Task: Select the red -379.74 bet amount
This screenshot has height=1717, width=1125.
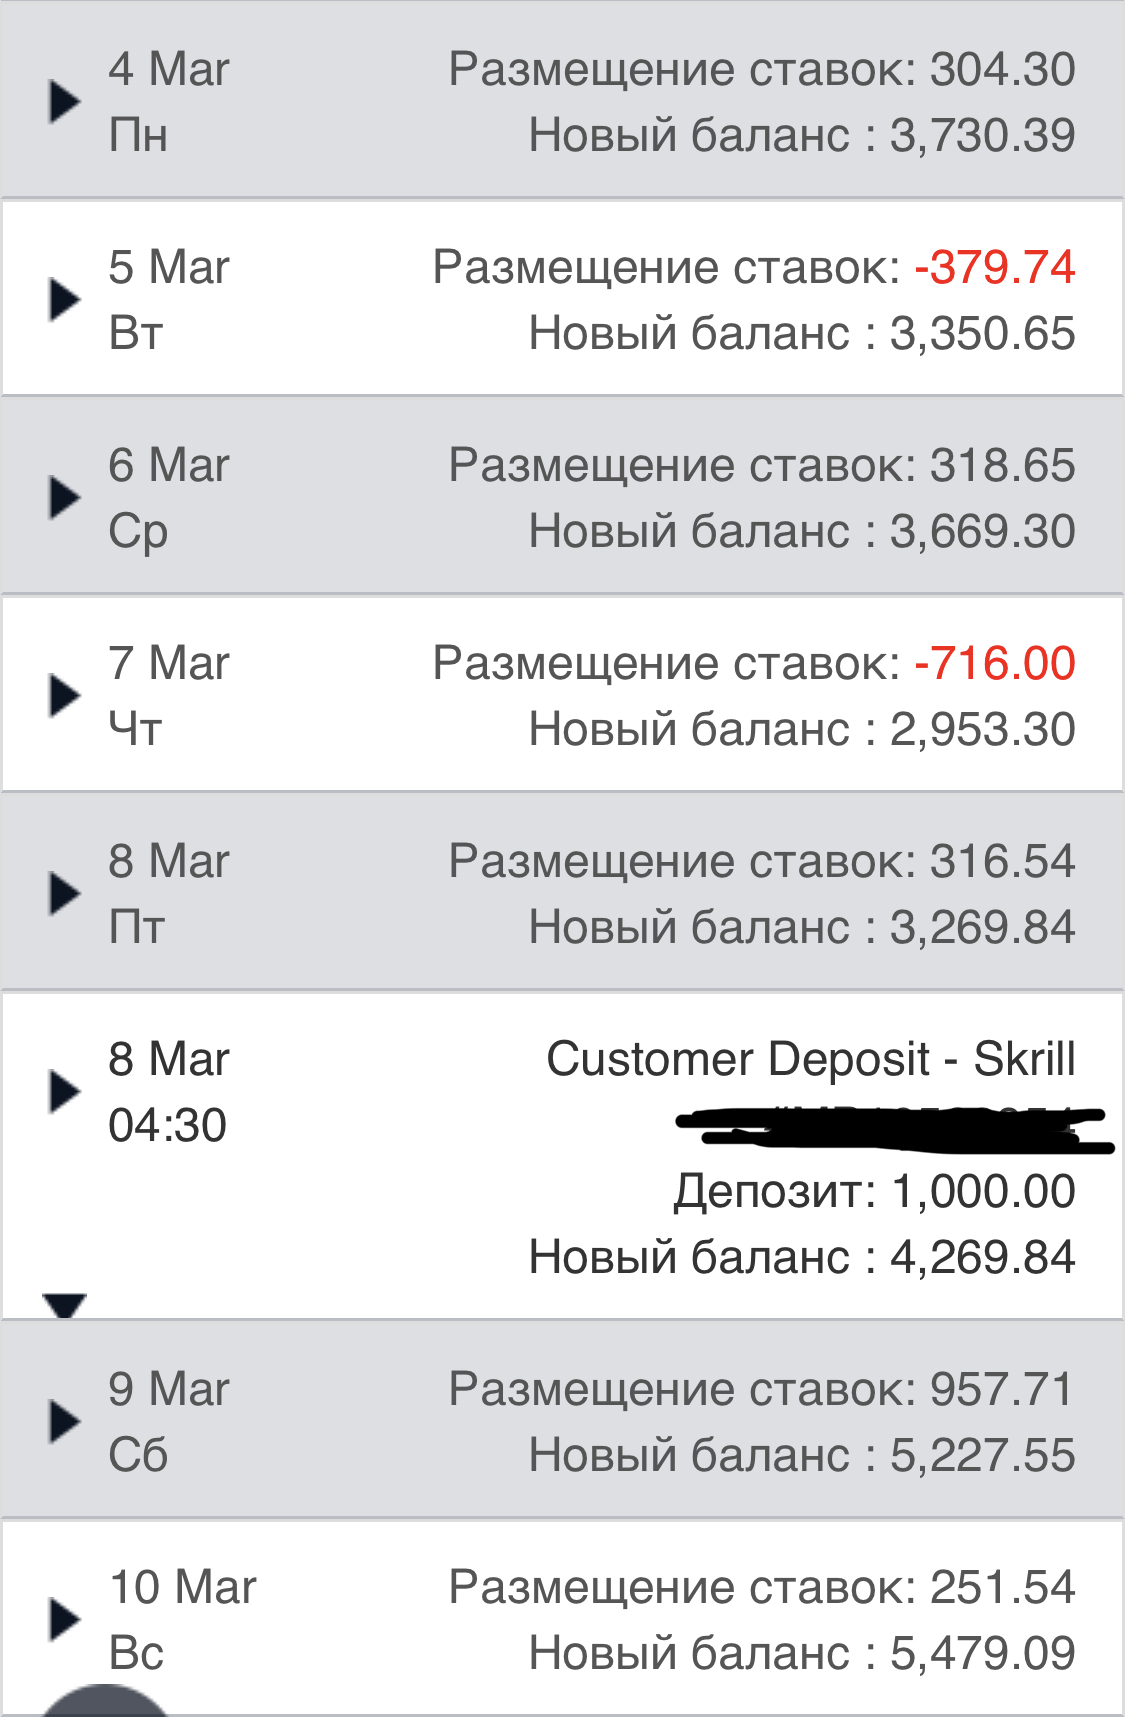Action: [x=995, y=267]
